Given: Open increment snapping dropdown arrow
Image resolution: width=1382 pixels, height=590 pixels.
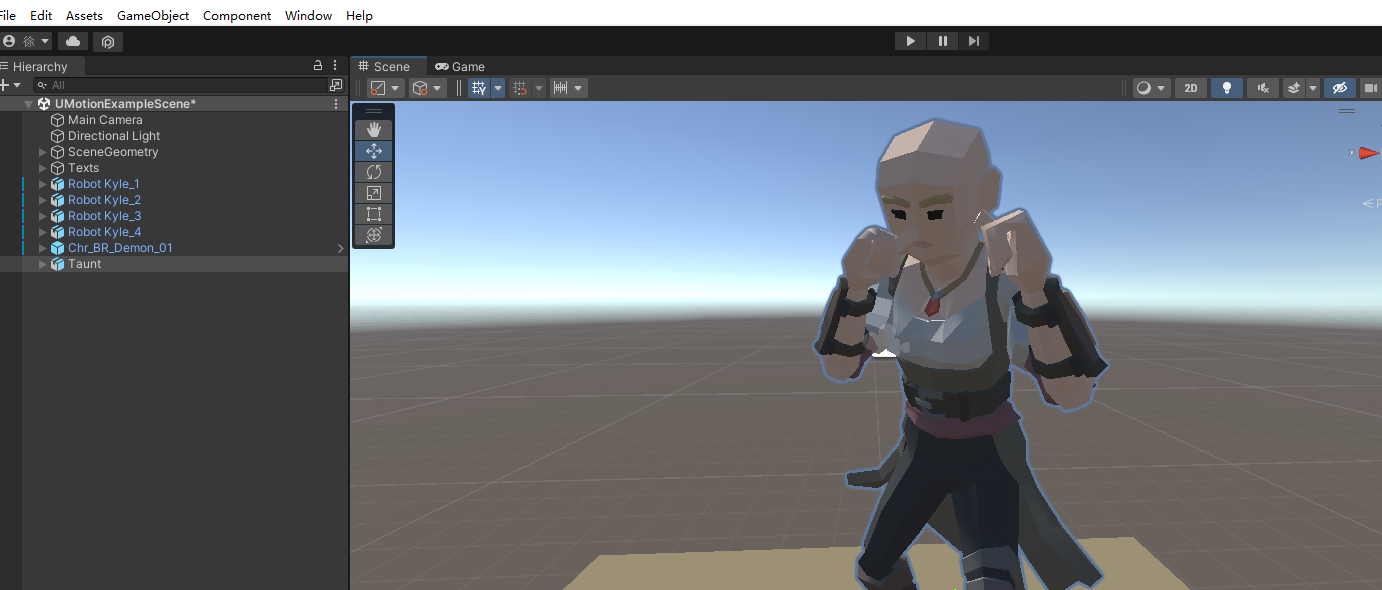Looking at the screenshot, I should (579, 88).
